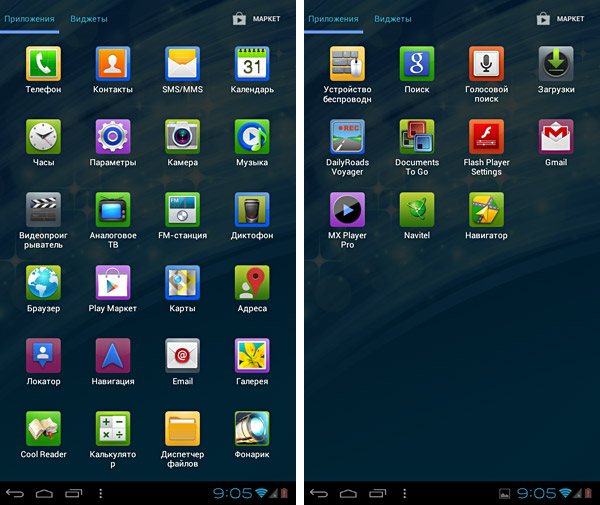Launch Голосовой поиск voice search
This screenshot has height=505, width=600.
[x=486, y=64]
